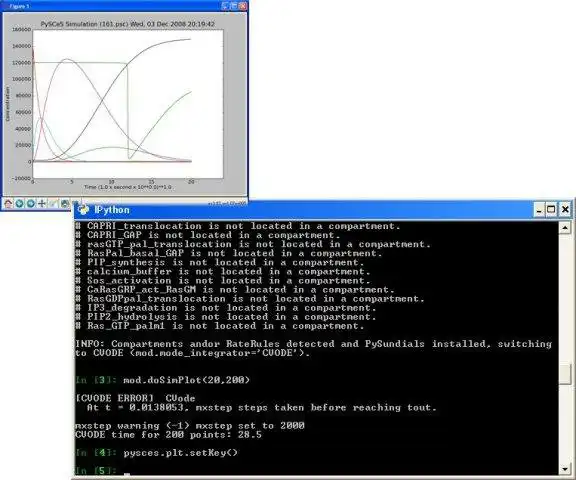Click the 'INFO: Compartments andor RateRules' line
Image resolution: width=576 pixels, height=480 pixels.
[x=313, y=344]
